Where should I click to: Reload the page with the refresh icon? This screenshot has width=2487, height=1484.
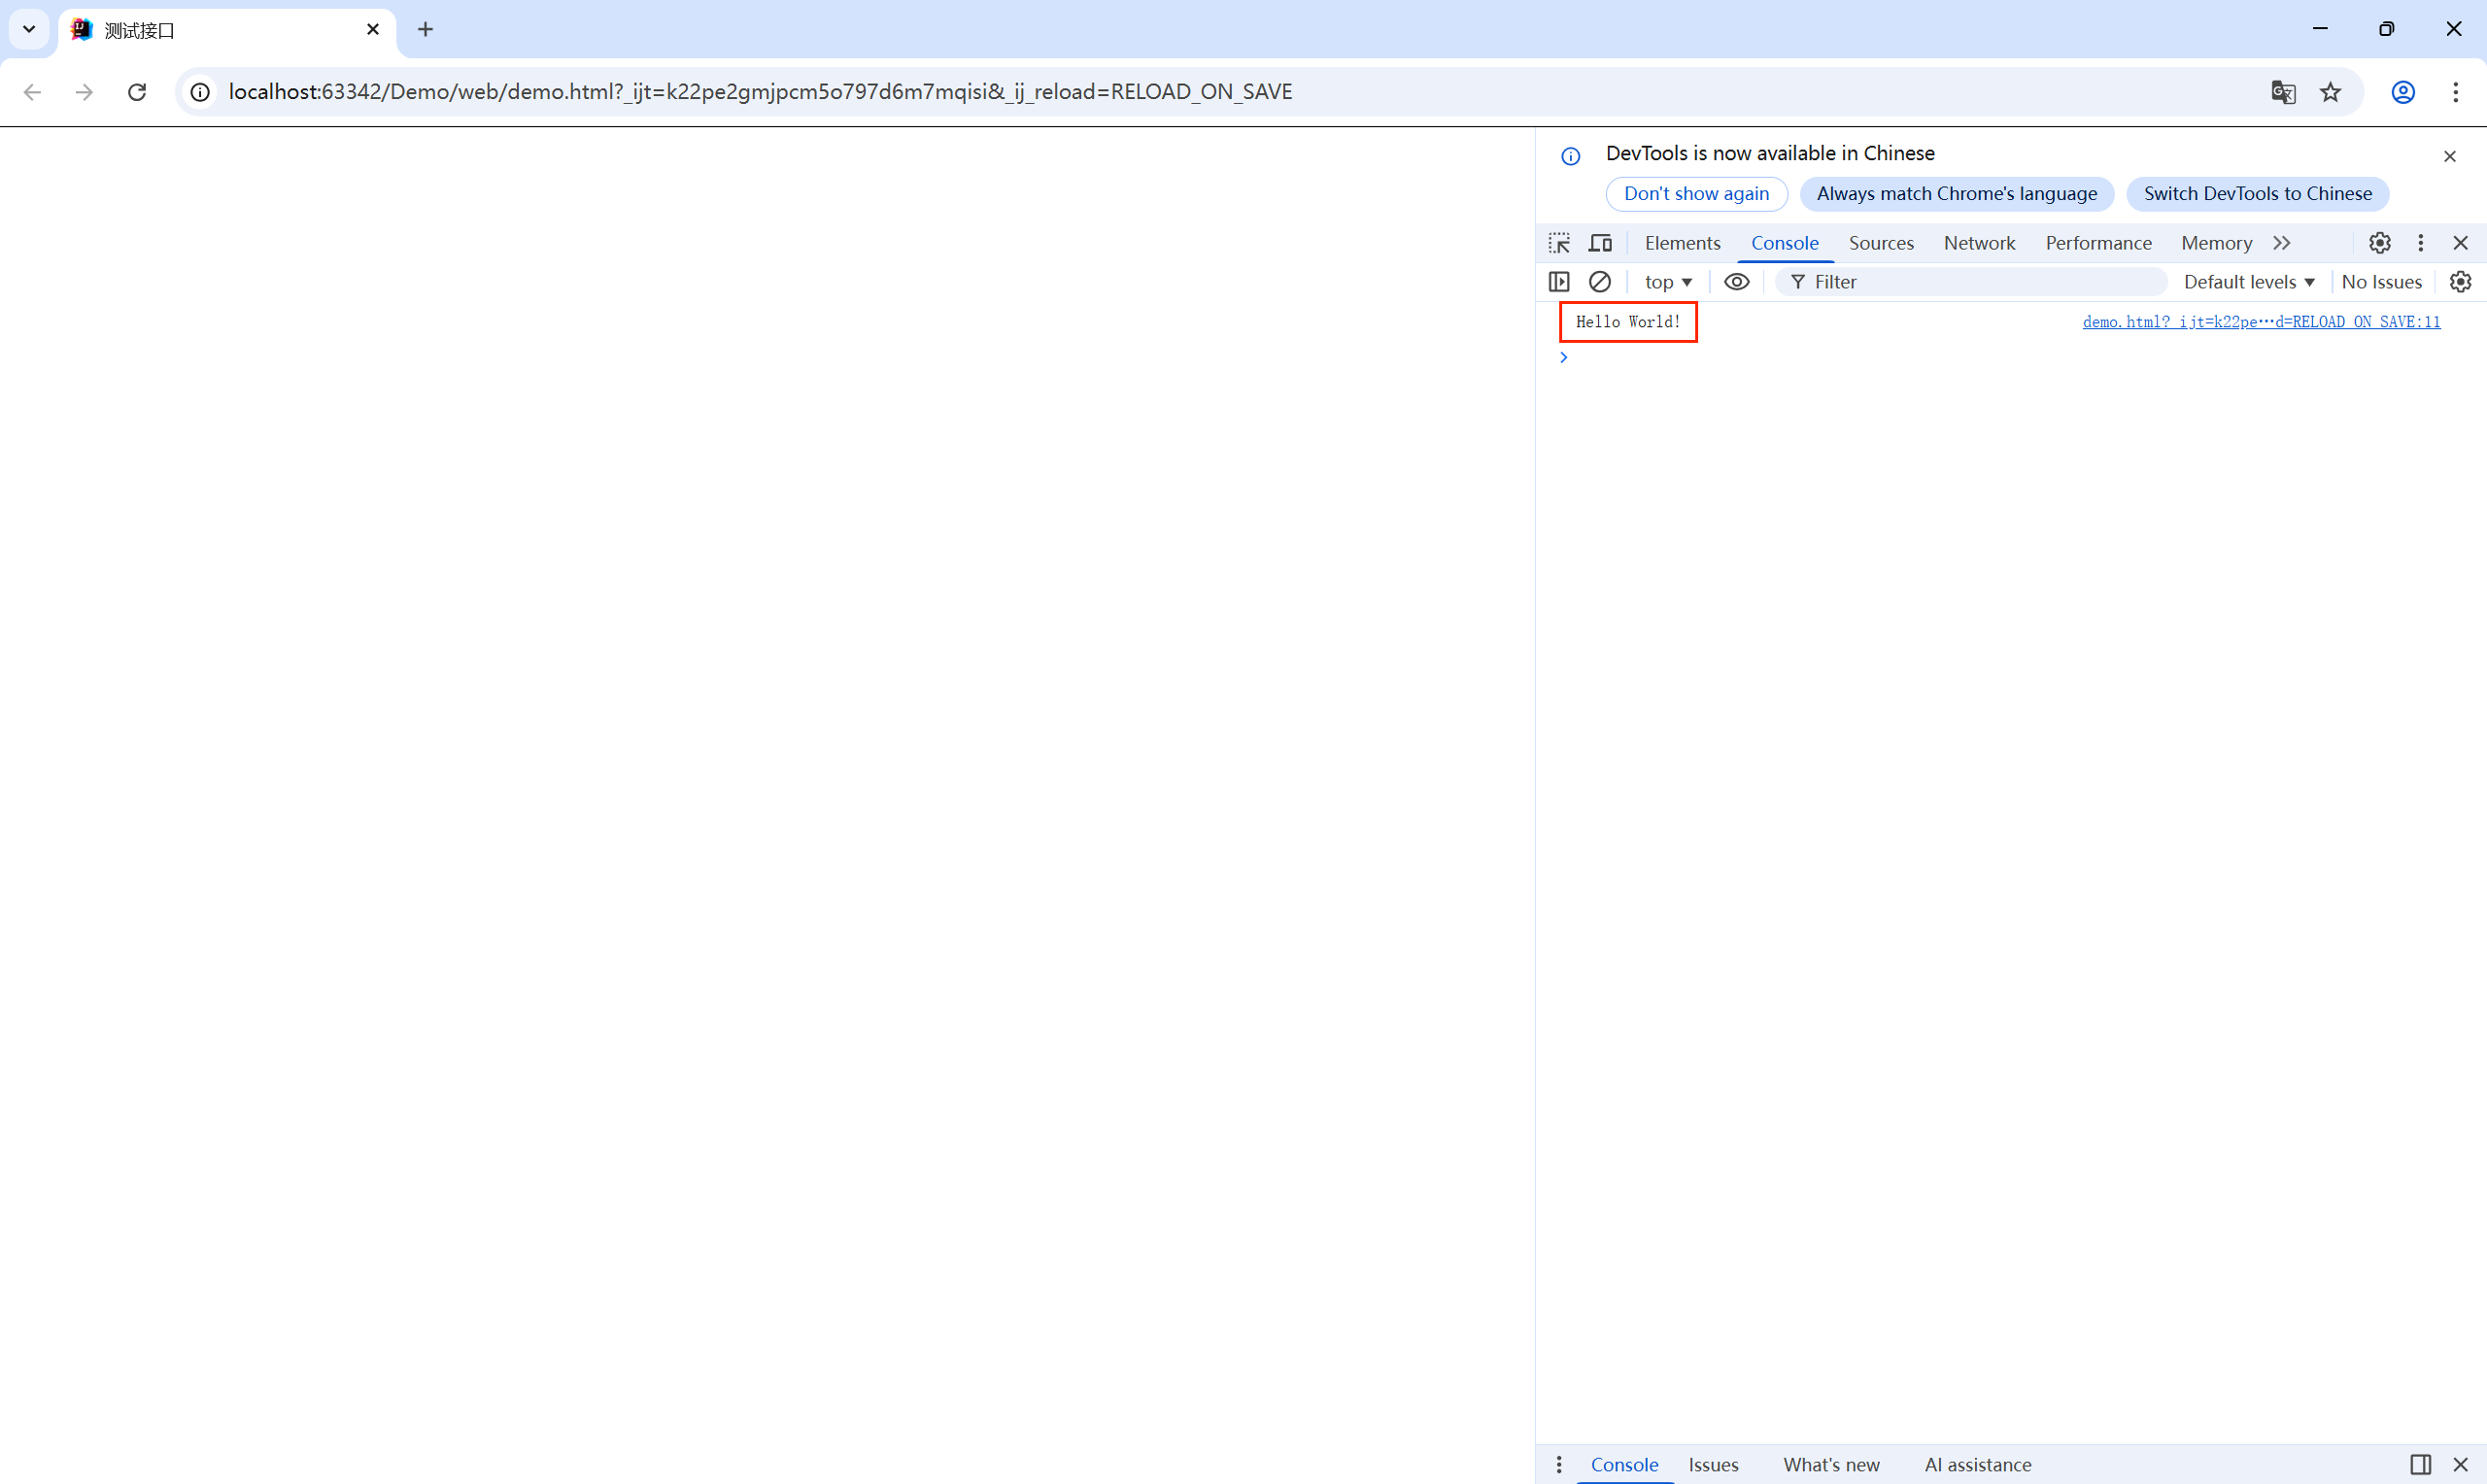pyautogui.click(x=137, y=92)
